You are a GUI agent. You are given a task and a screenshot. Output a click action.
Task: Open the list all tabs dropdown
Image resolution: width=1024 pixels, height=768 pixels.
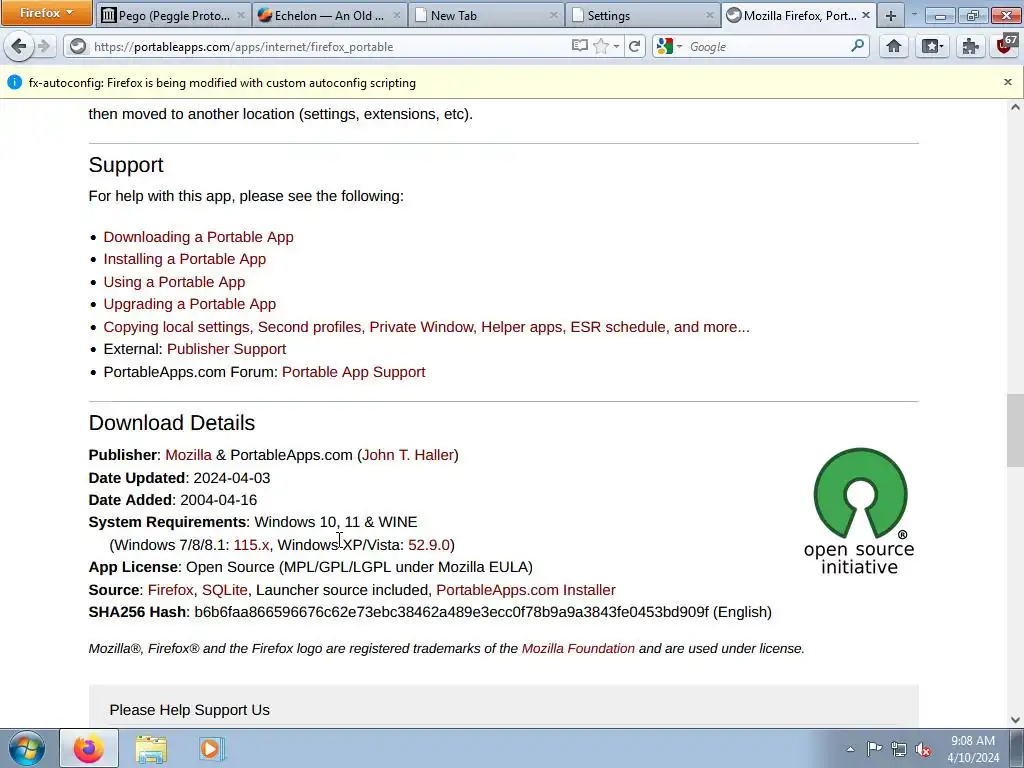[x=914, y=14]
